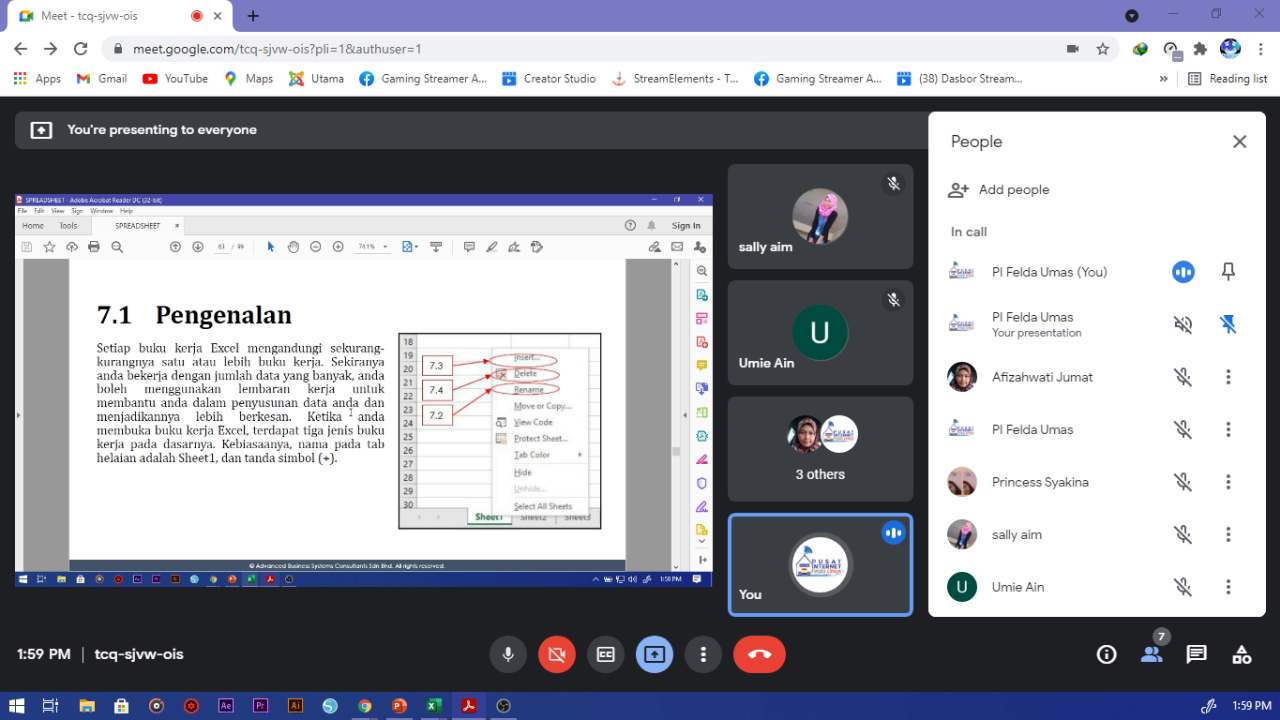The image size is (1280, 720).
Task: Open the Creator Studio bookmark
Action: 549,79
